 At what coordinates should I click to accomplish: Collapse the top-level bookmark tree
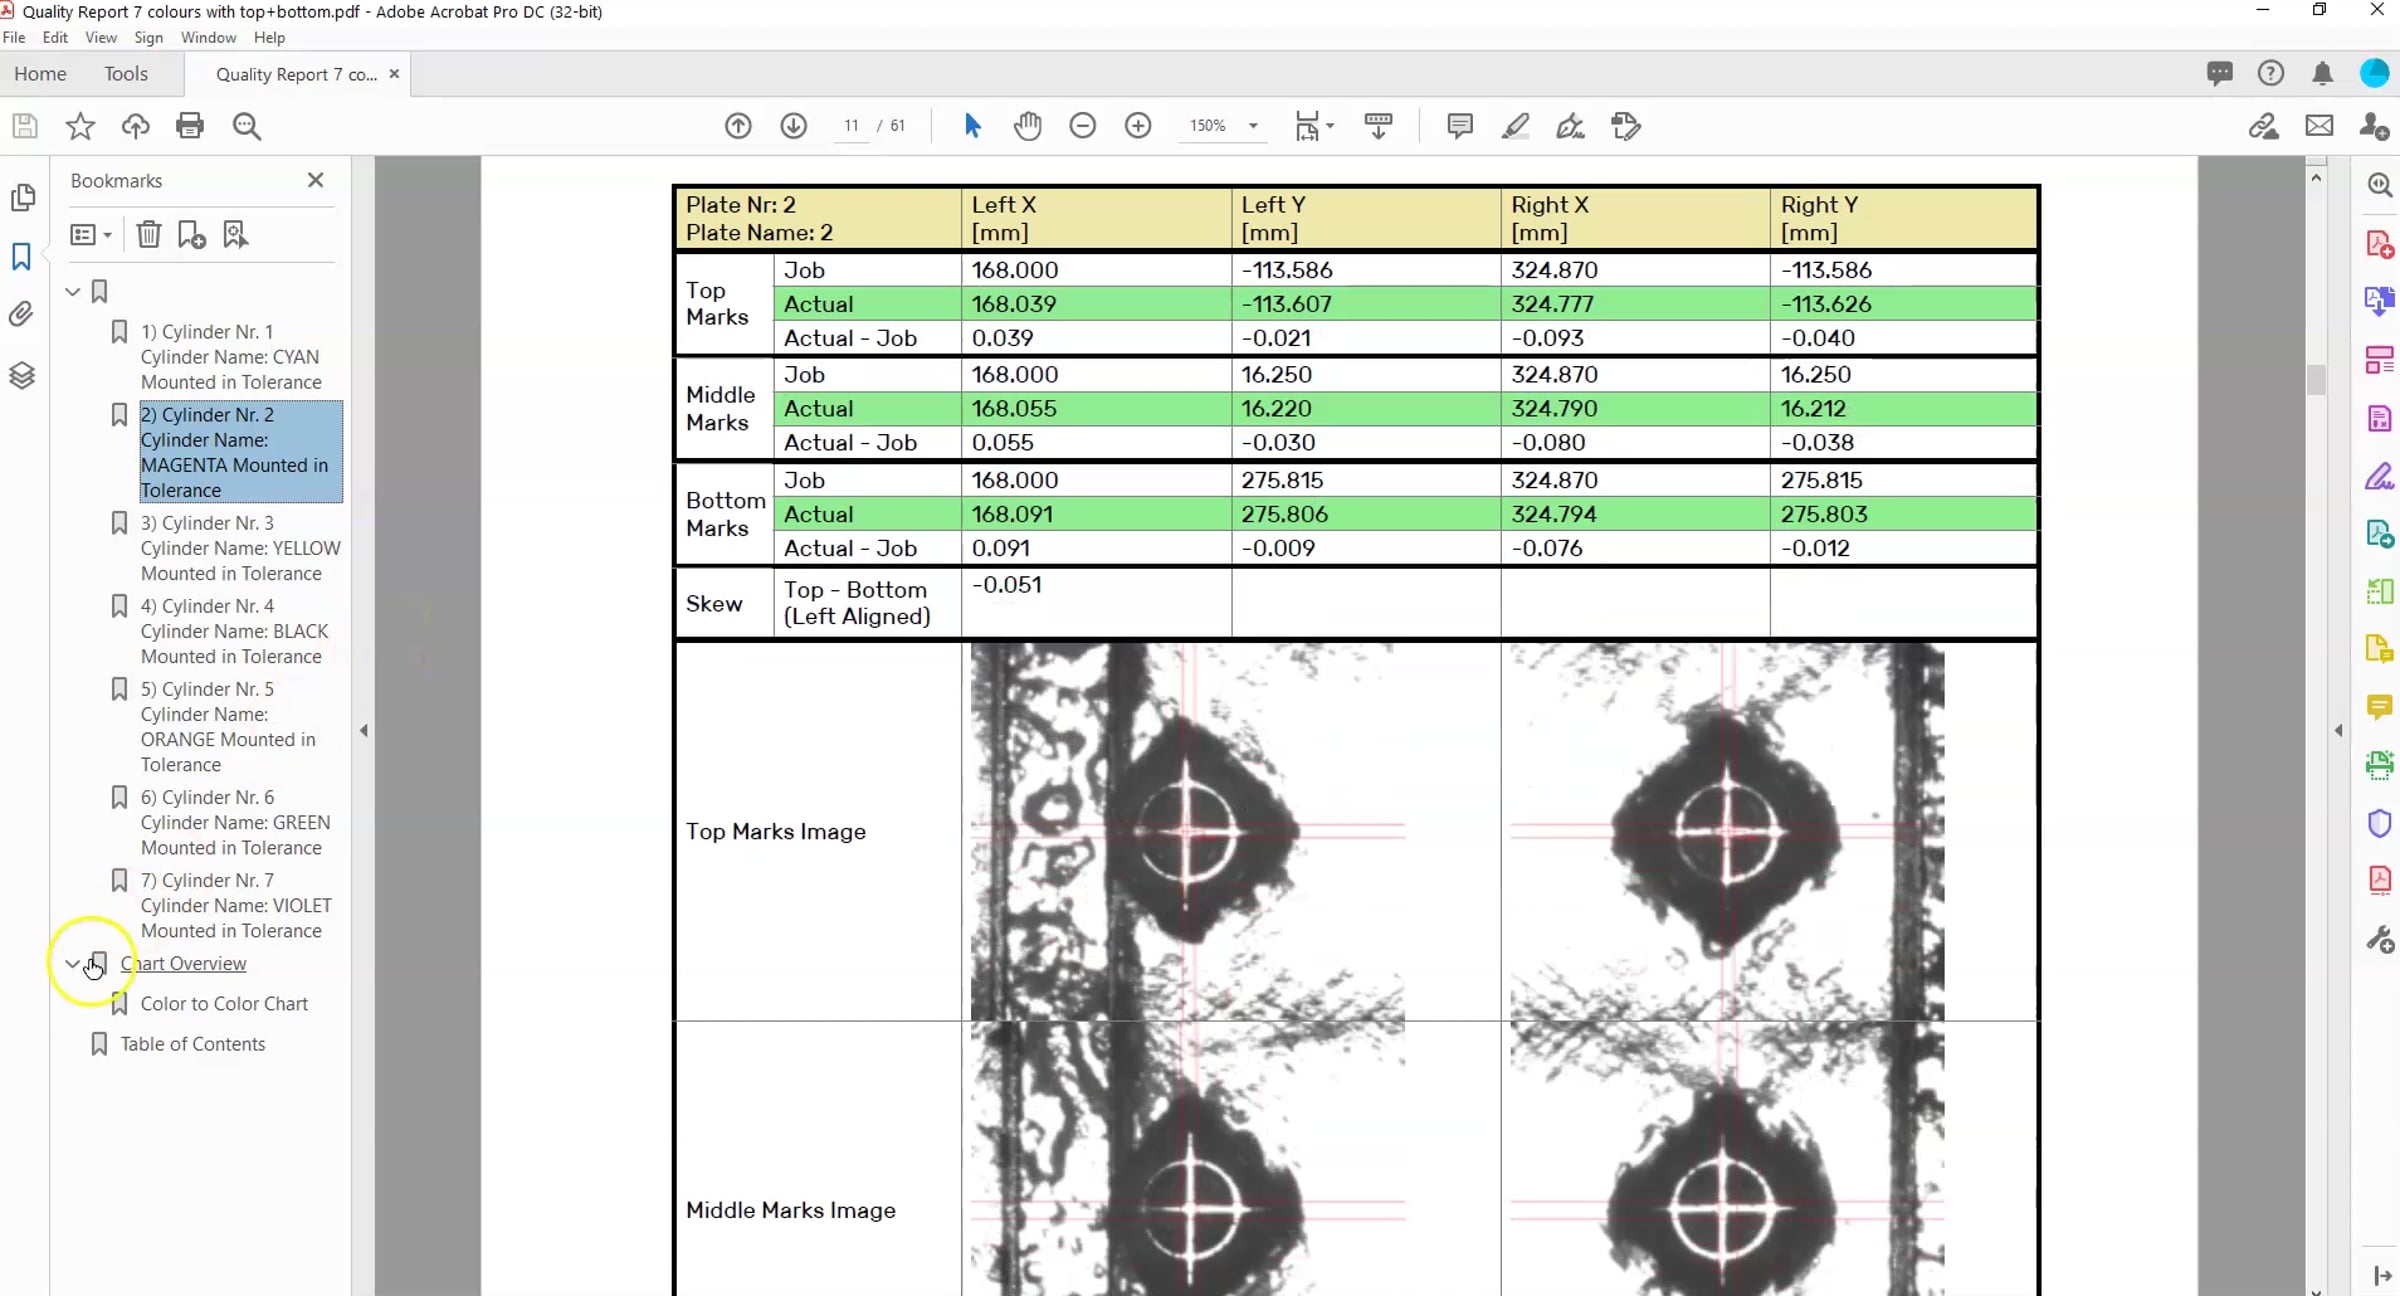tap(72, 292)
